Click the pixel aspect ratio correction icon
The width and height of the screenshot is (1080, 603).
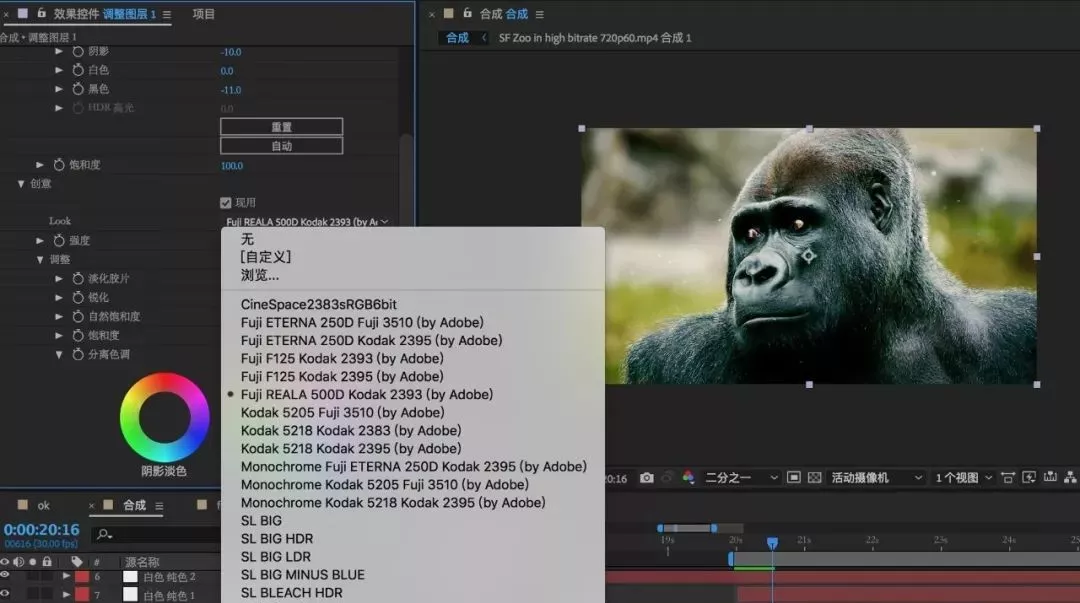point(1008,478)
